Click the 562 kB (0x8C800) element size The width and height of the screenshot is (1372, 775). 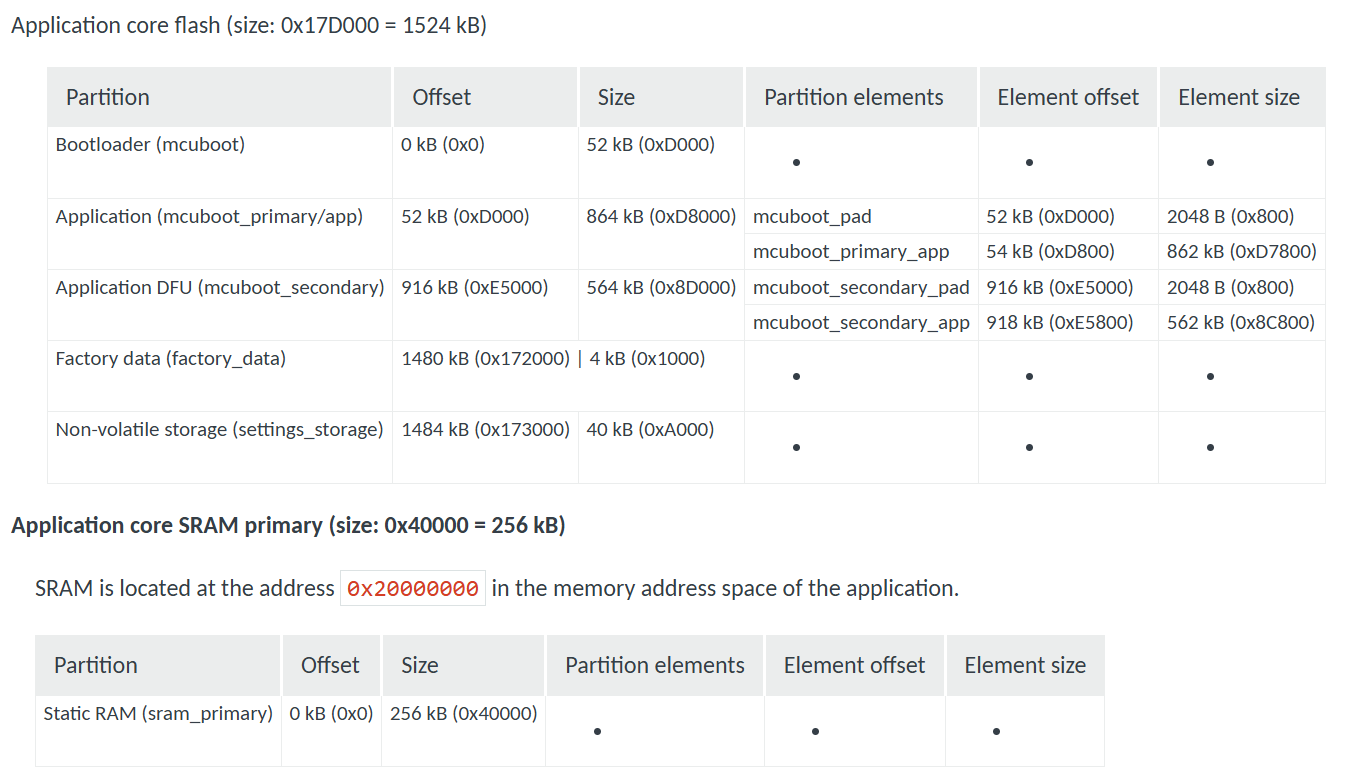pyautogui.click(x=1240, y=323)
